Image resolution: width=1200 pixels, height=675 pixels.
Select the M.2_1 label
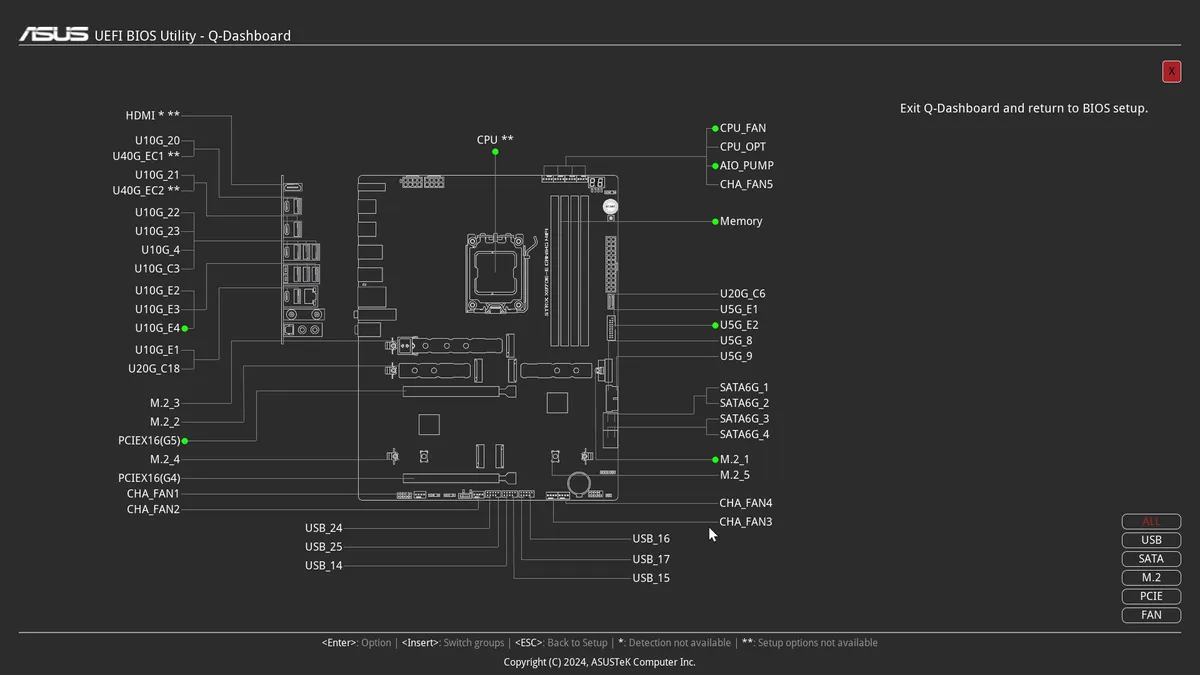[x=734, y=459]
